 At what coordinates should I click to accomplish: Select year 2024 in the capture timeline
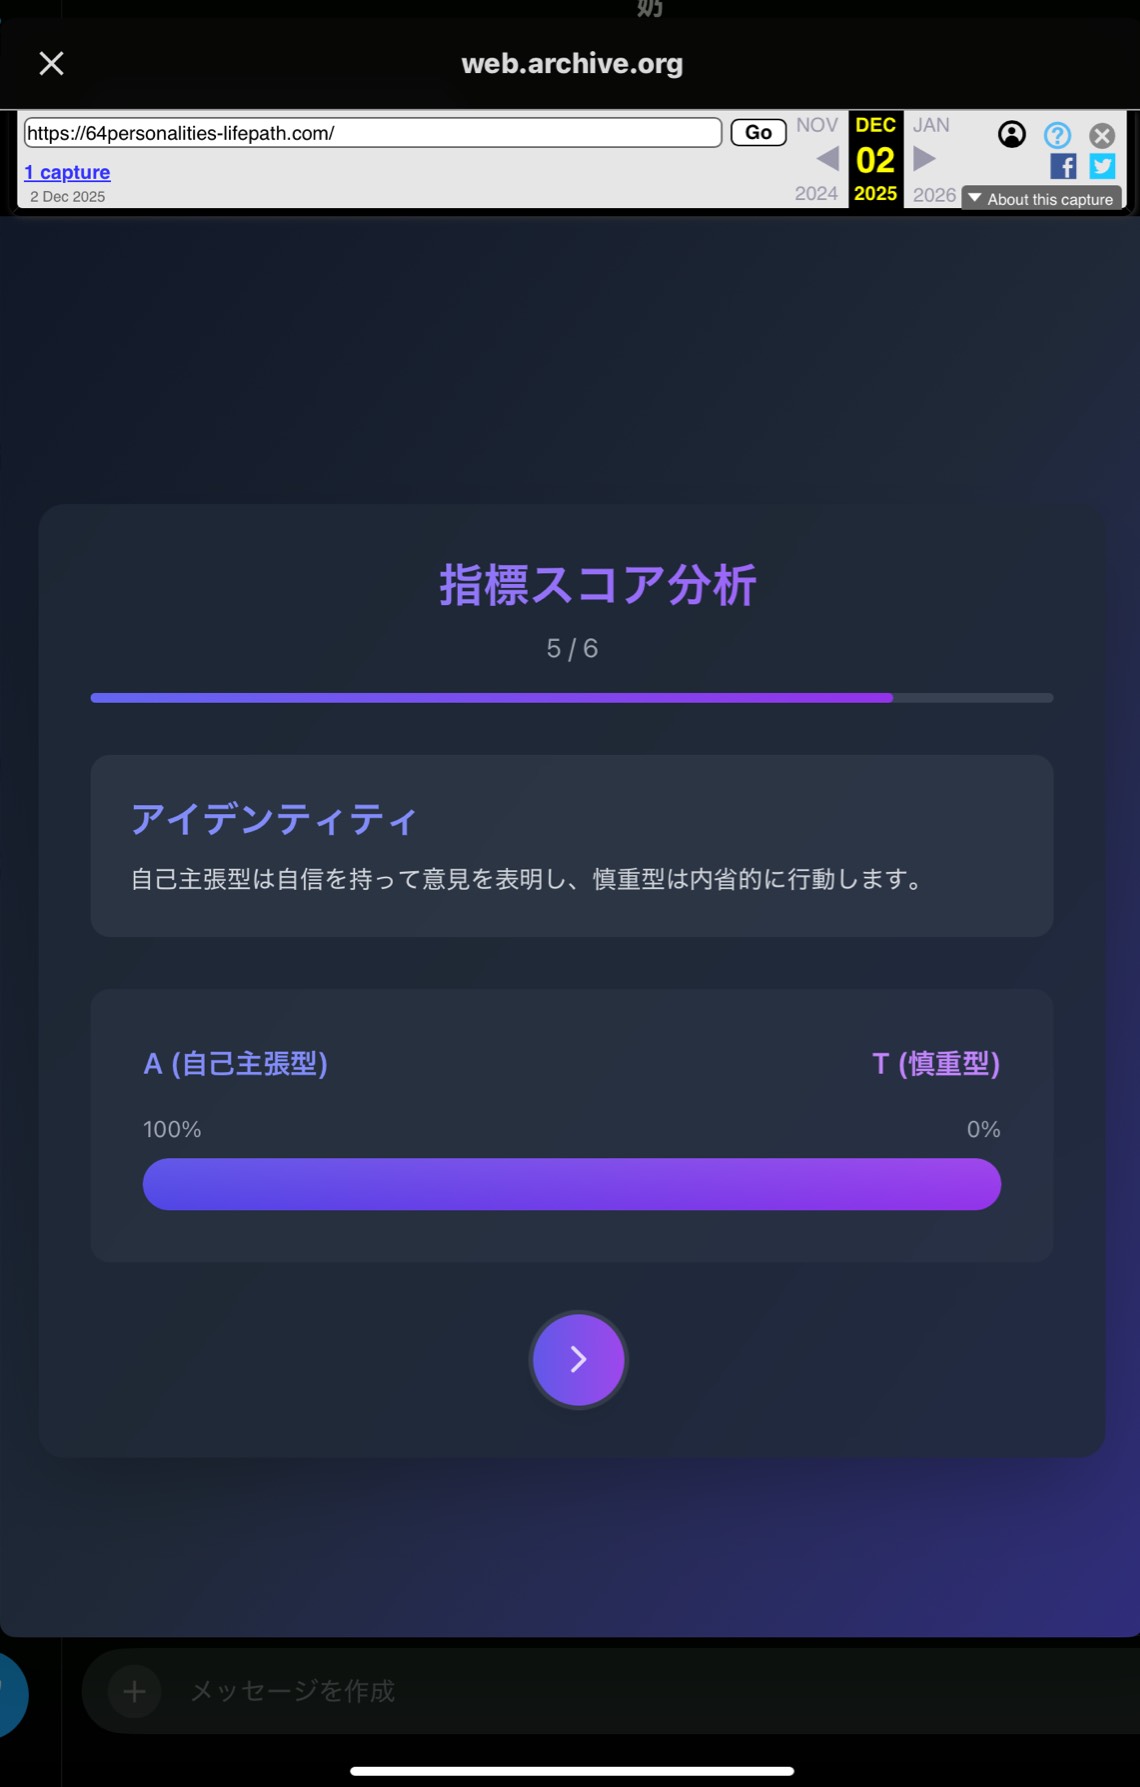click(x=816, y=192)
